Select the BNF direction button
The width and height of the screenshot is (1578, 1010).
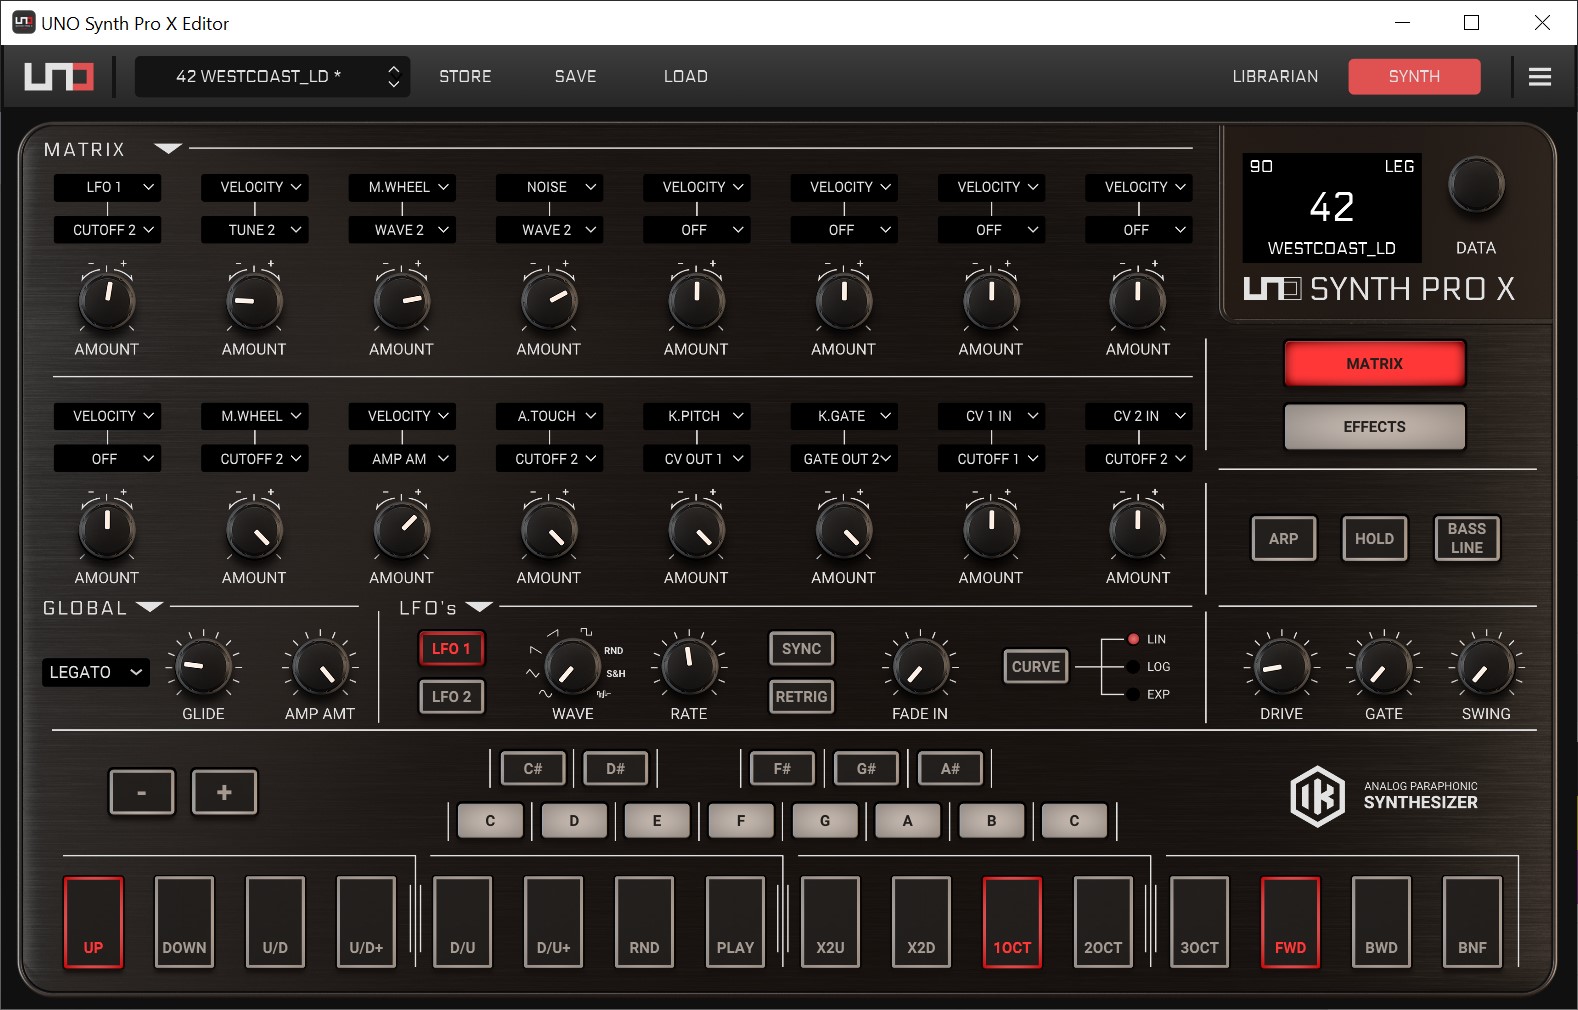(1472, 922)
